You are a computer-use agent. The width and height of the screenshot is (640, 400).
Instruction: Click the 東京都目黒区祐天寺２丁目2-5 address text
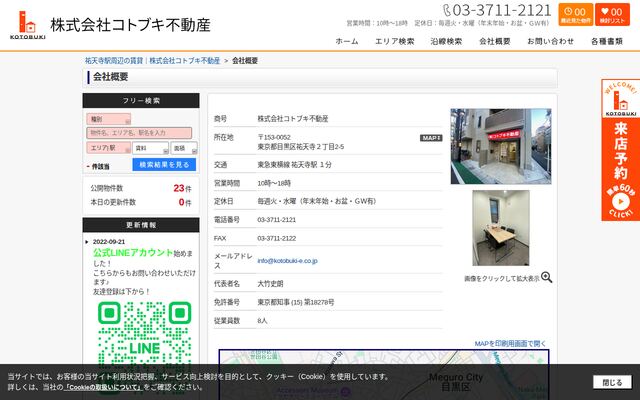point(301,147)
